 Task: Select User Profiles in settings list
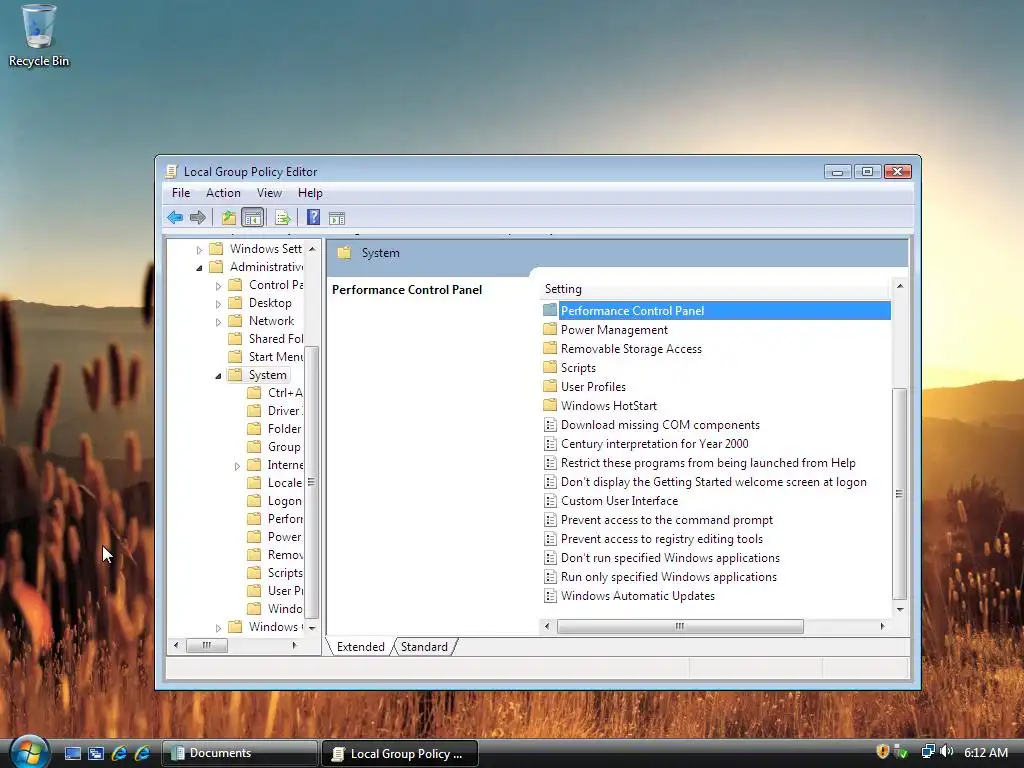click(x=593, y=387)
